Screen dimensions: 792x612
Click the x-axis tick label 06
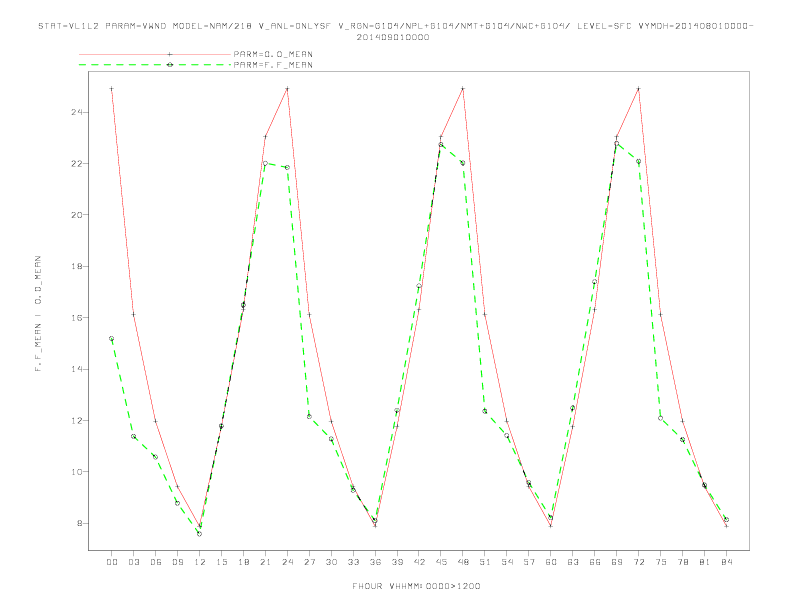156,562
